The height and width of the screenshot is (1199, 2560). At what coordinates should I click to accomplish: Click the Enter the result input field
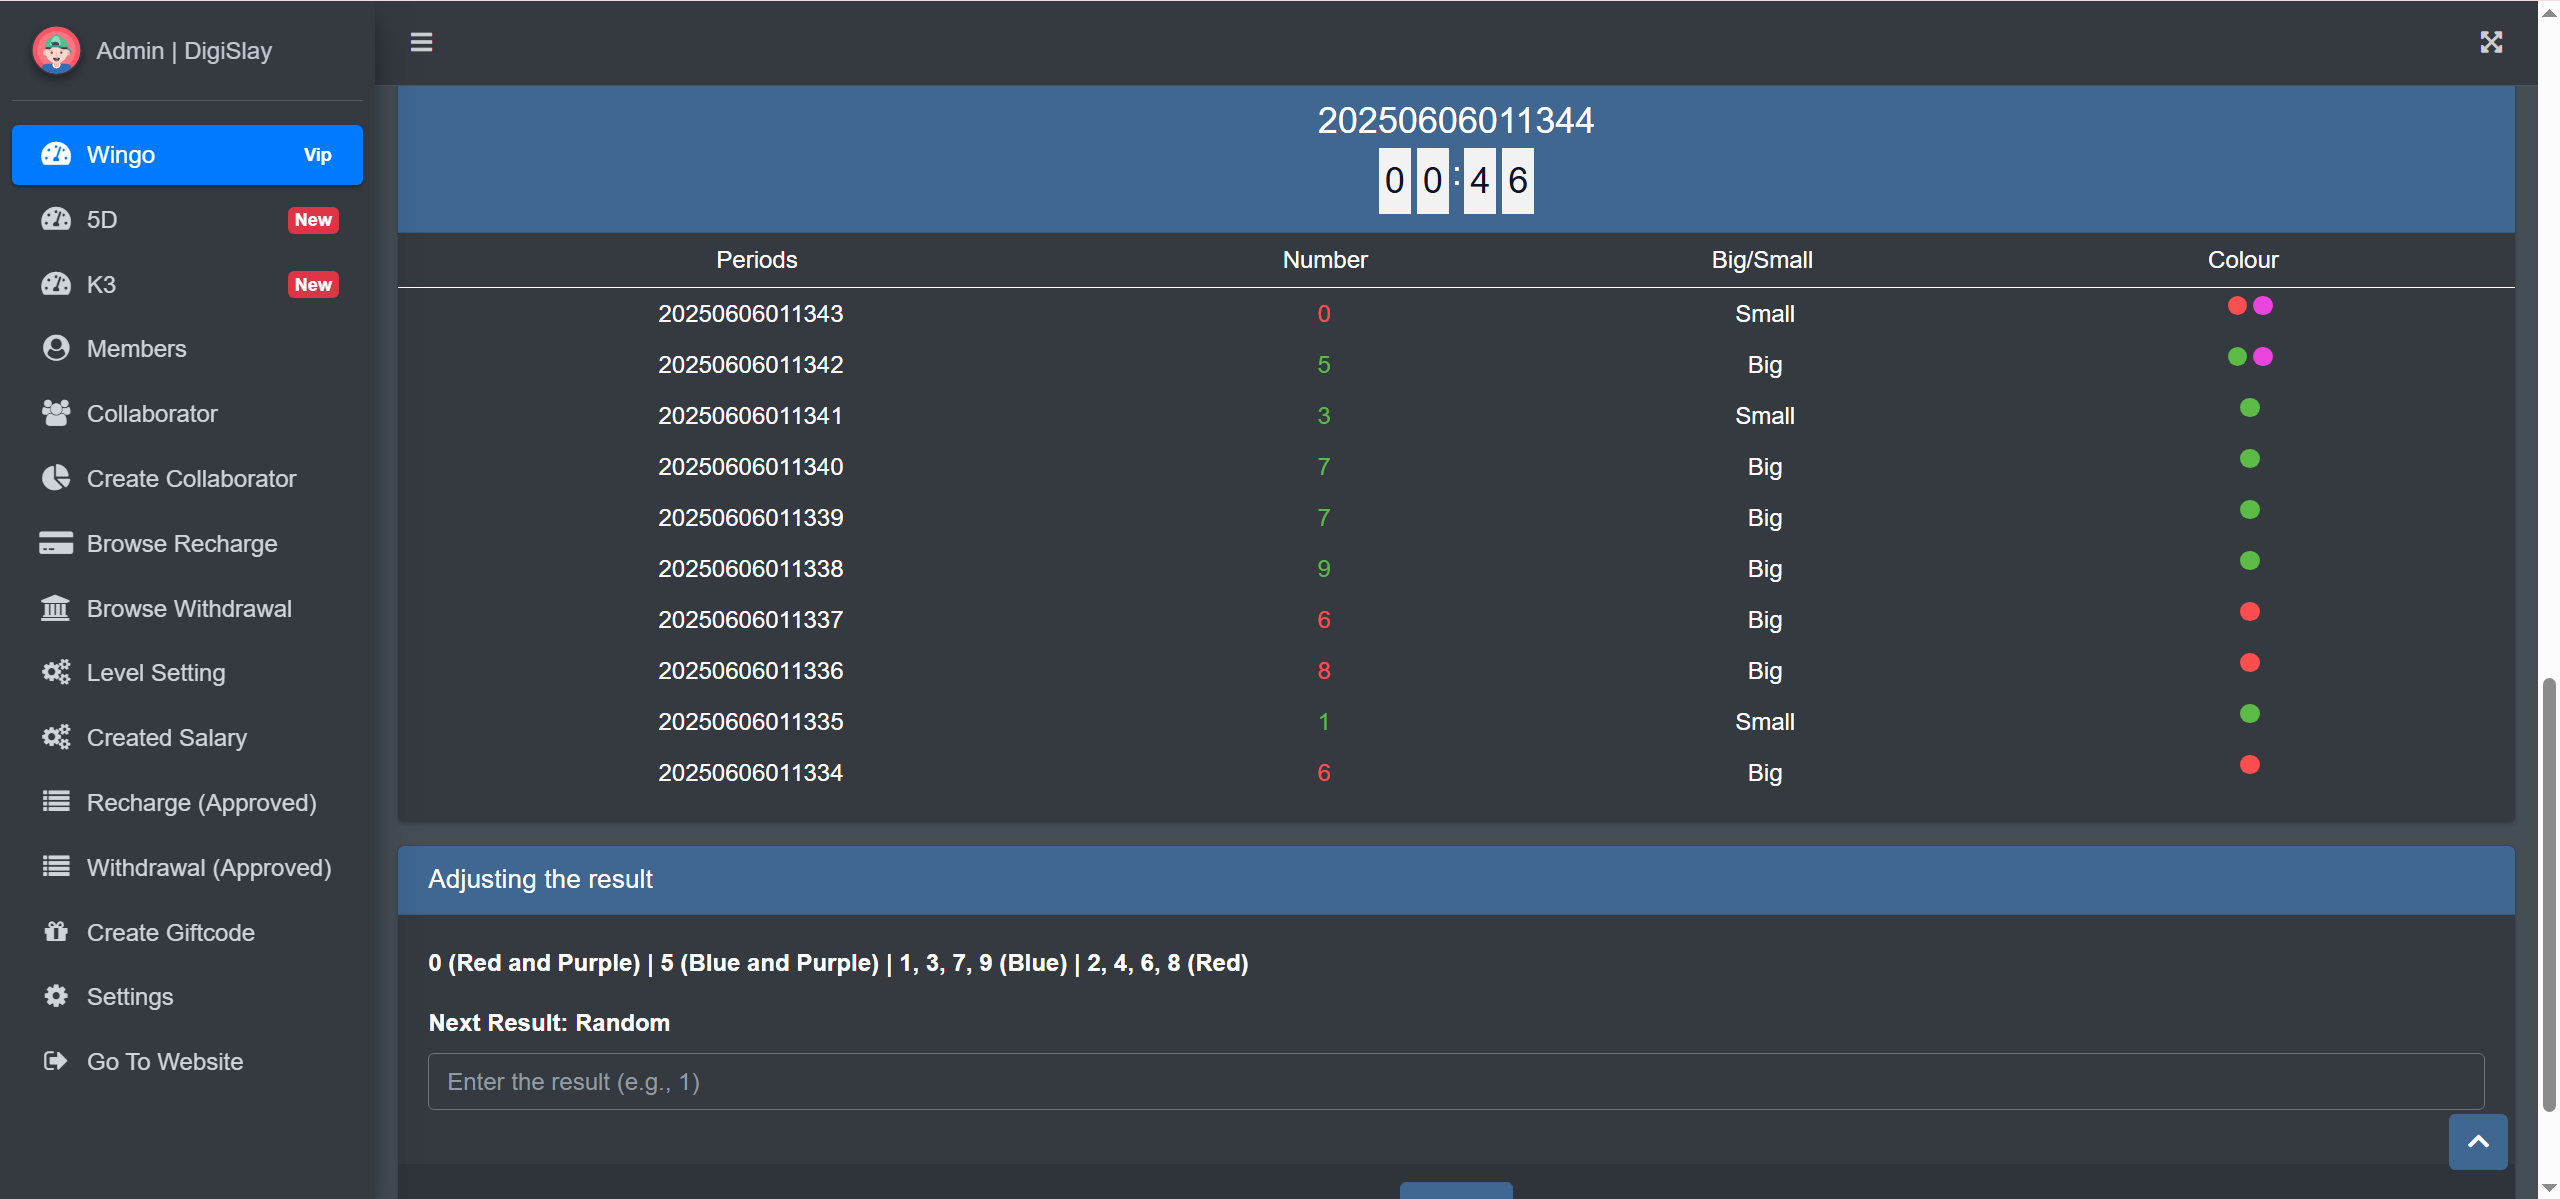coord(1455,1081)
